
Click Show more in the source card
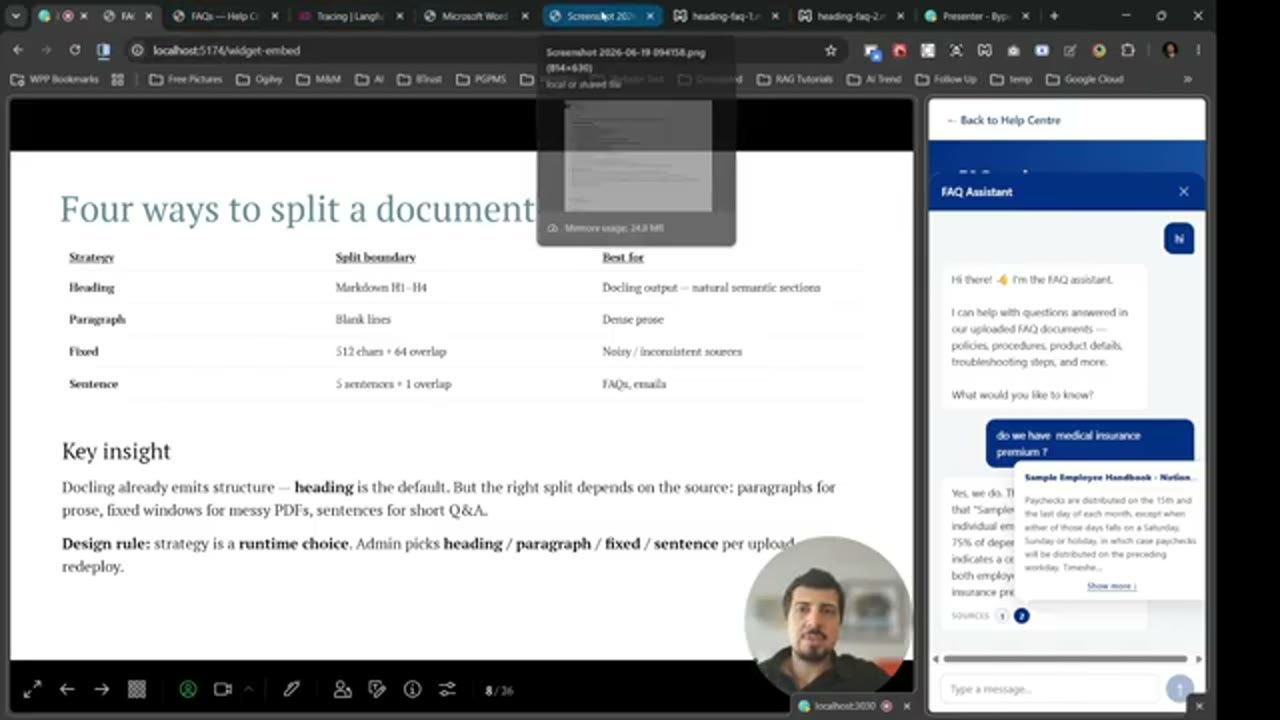pos(1112,586)
